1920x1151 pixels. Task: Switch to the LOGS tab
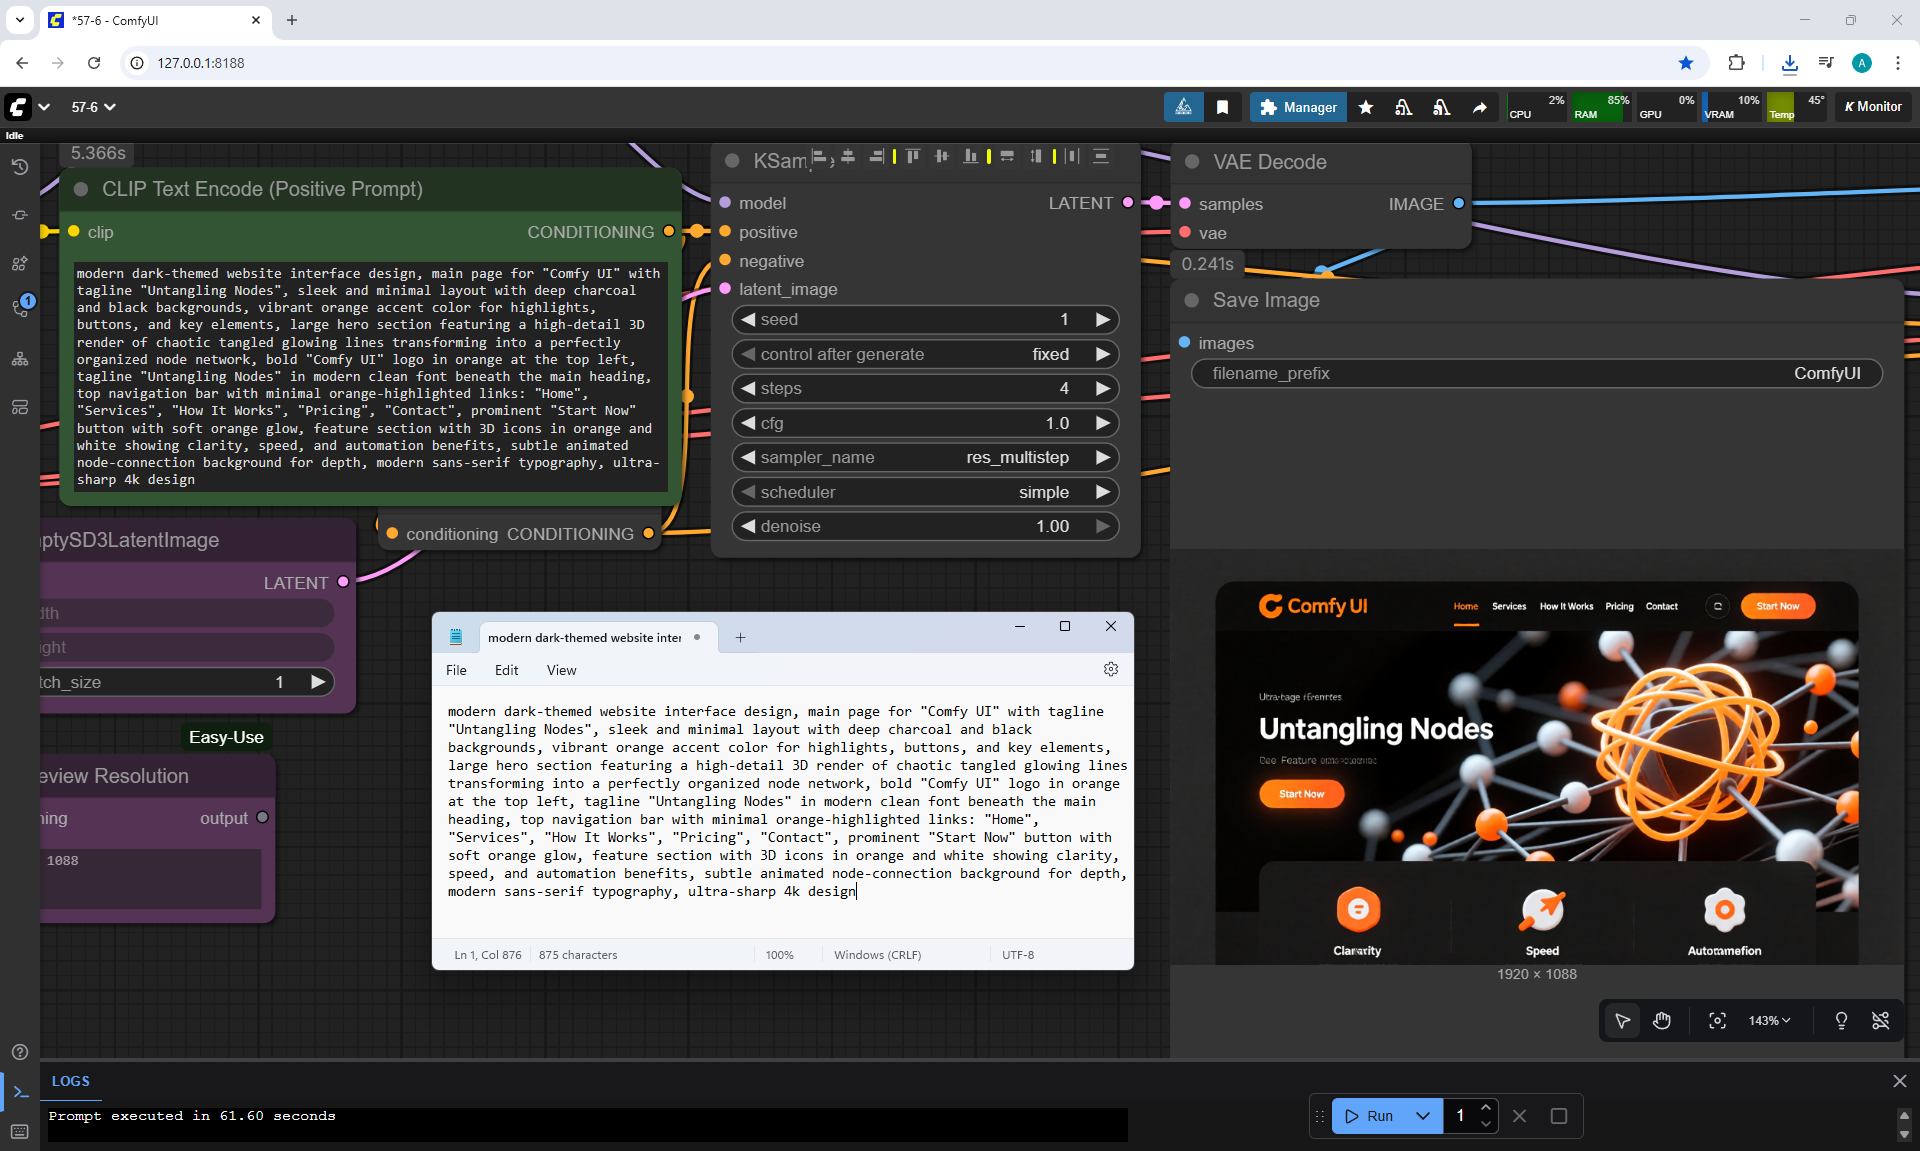[x=70, y=1081]
